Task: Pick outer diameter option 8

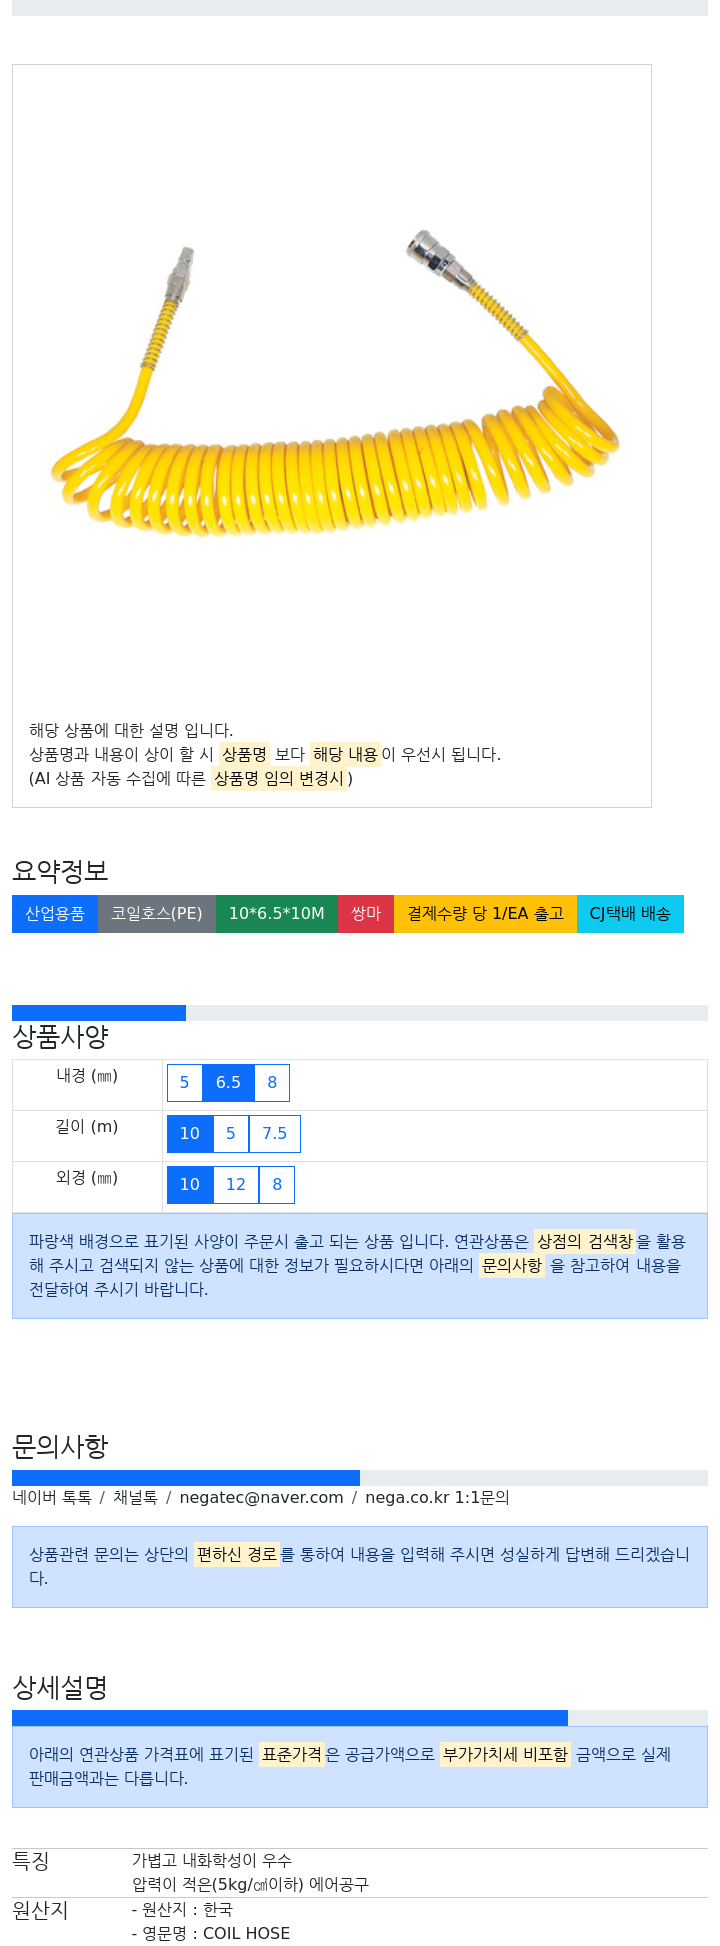Action: click(277, 1185)
